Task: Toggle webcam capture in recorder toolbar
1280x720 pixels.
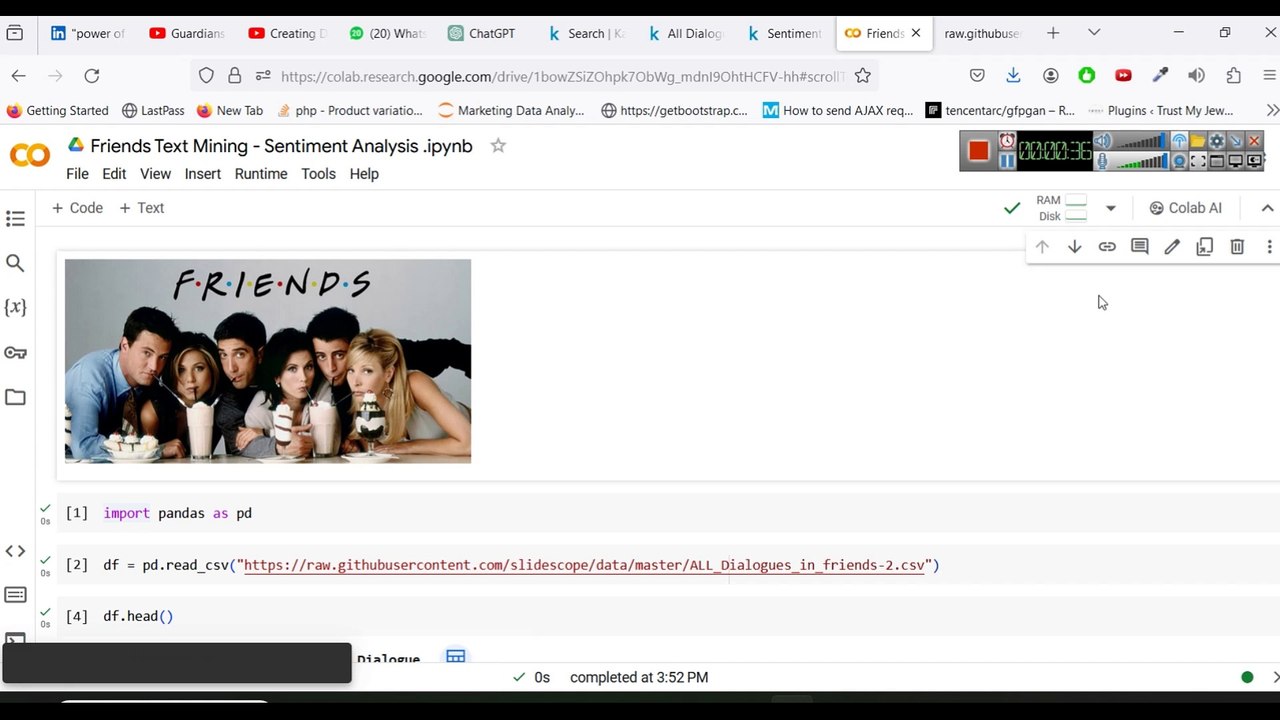Action: tap(1179, 161)
